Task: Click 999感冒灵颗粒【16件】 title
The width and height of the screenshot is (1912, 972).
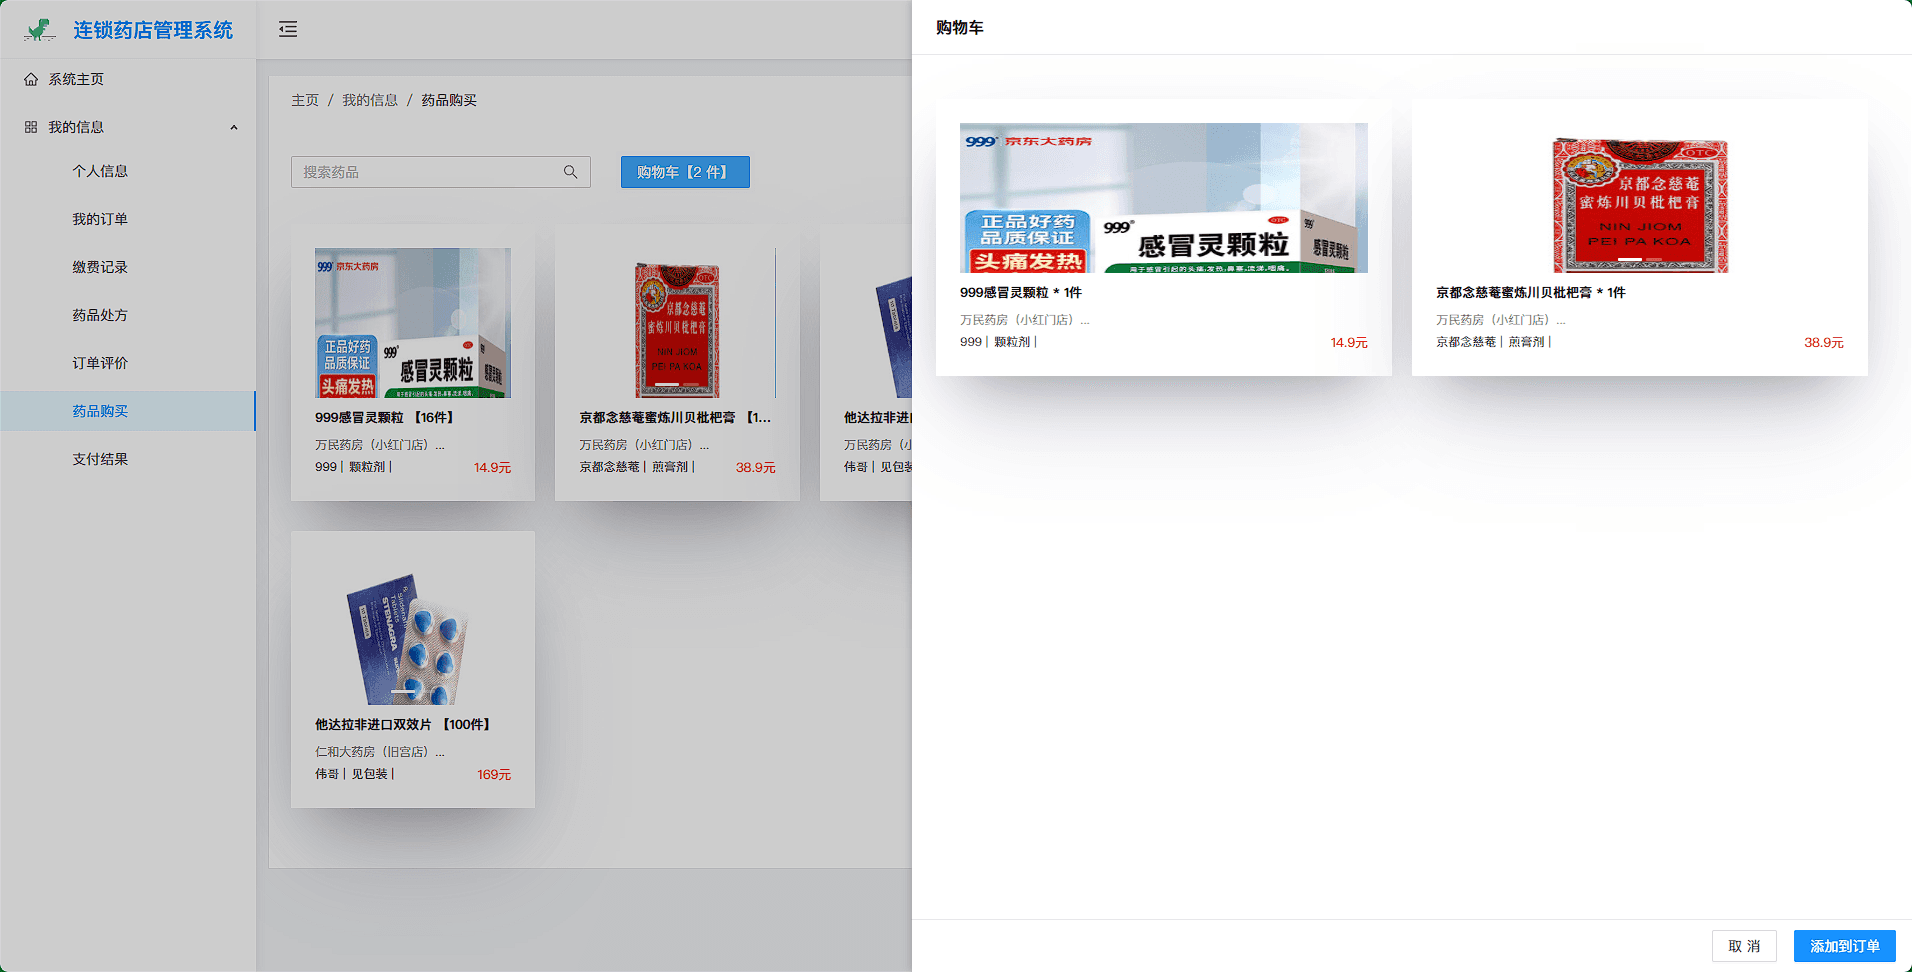Action: pos(385,418)
